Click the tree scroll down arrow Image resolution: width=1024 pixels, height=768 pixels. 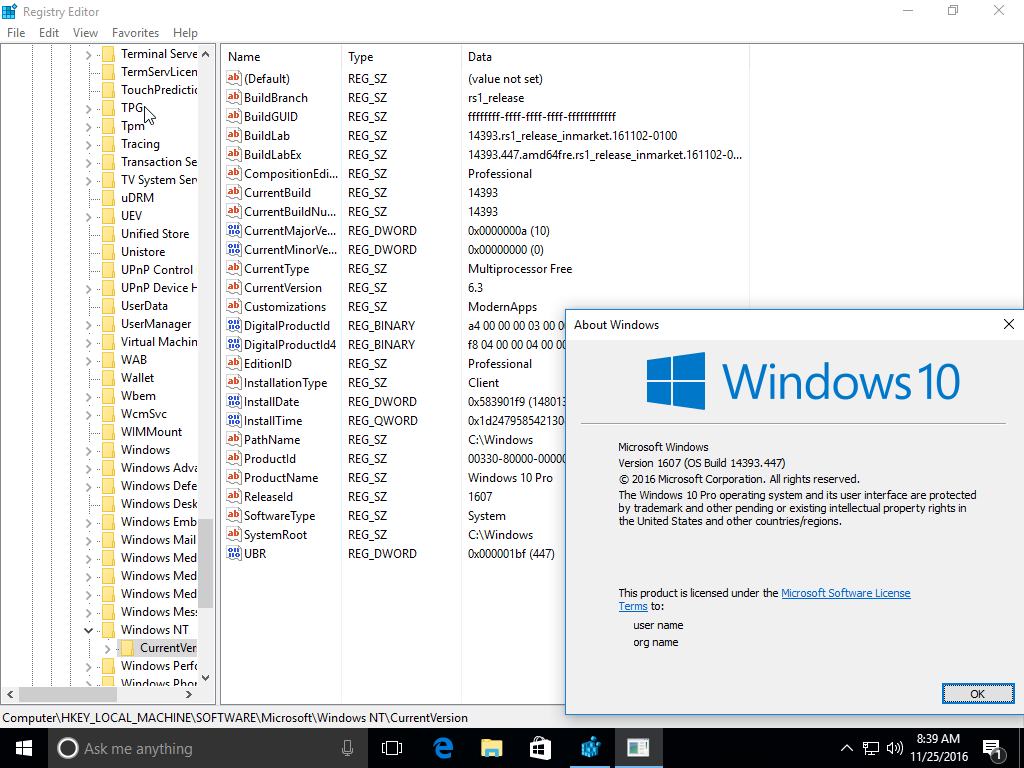[x=206, y=678]
